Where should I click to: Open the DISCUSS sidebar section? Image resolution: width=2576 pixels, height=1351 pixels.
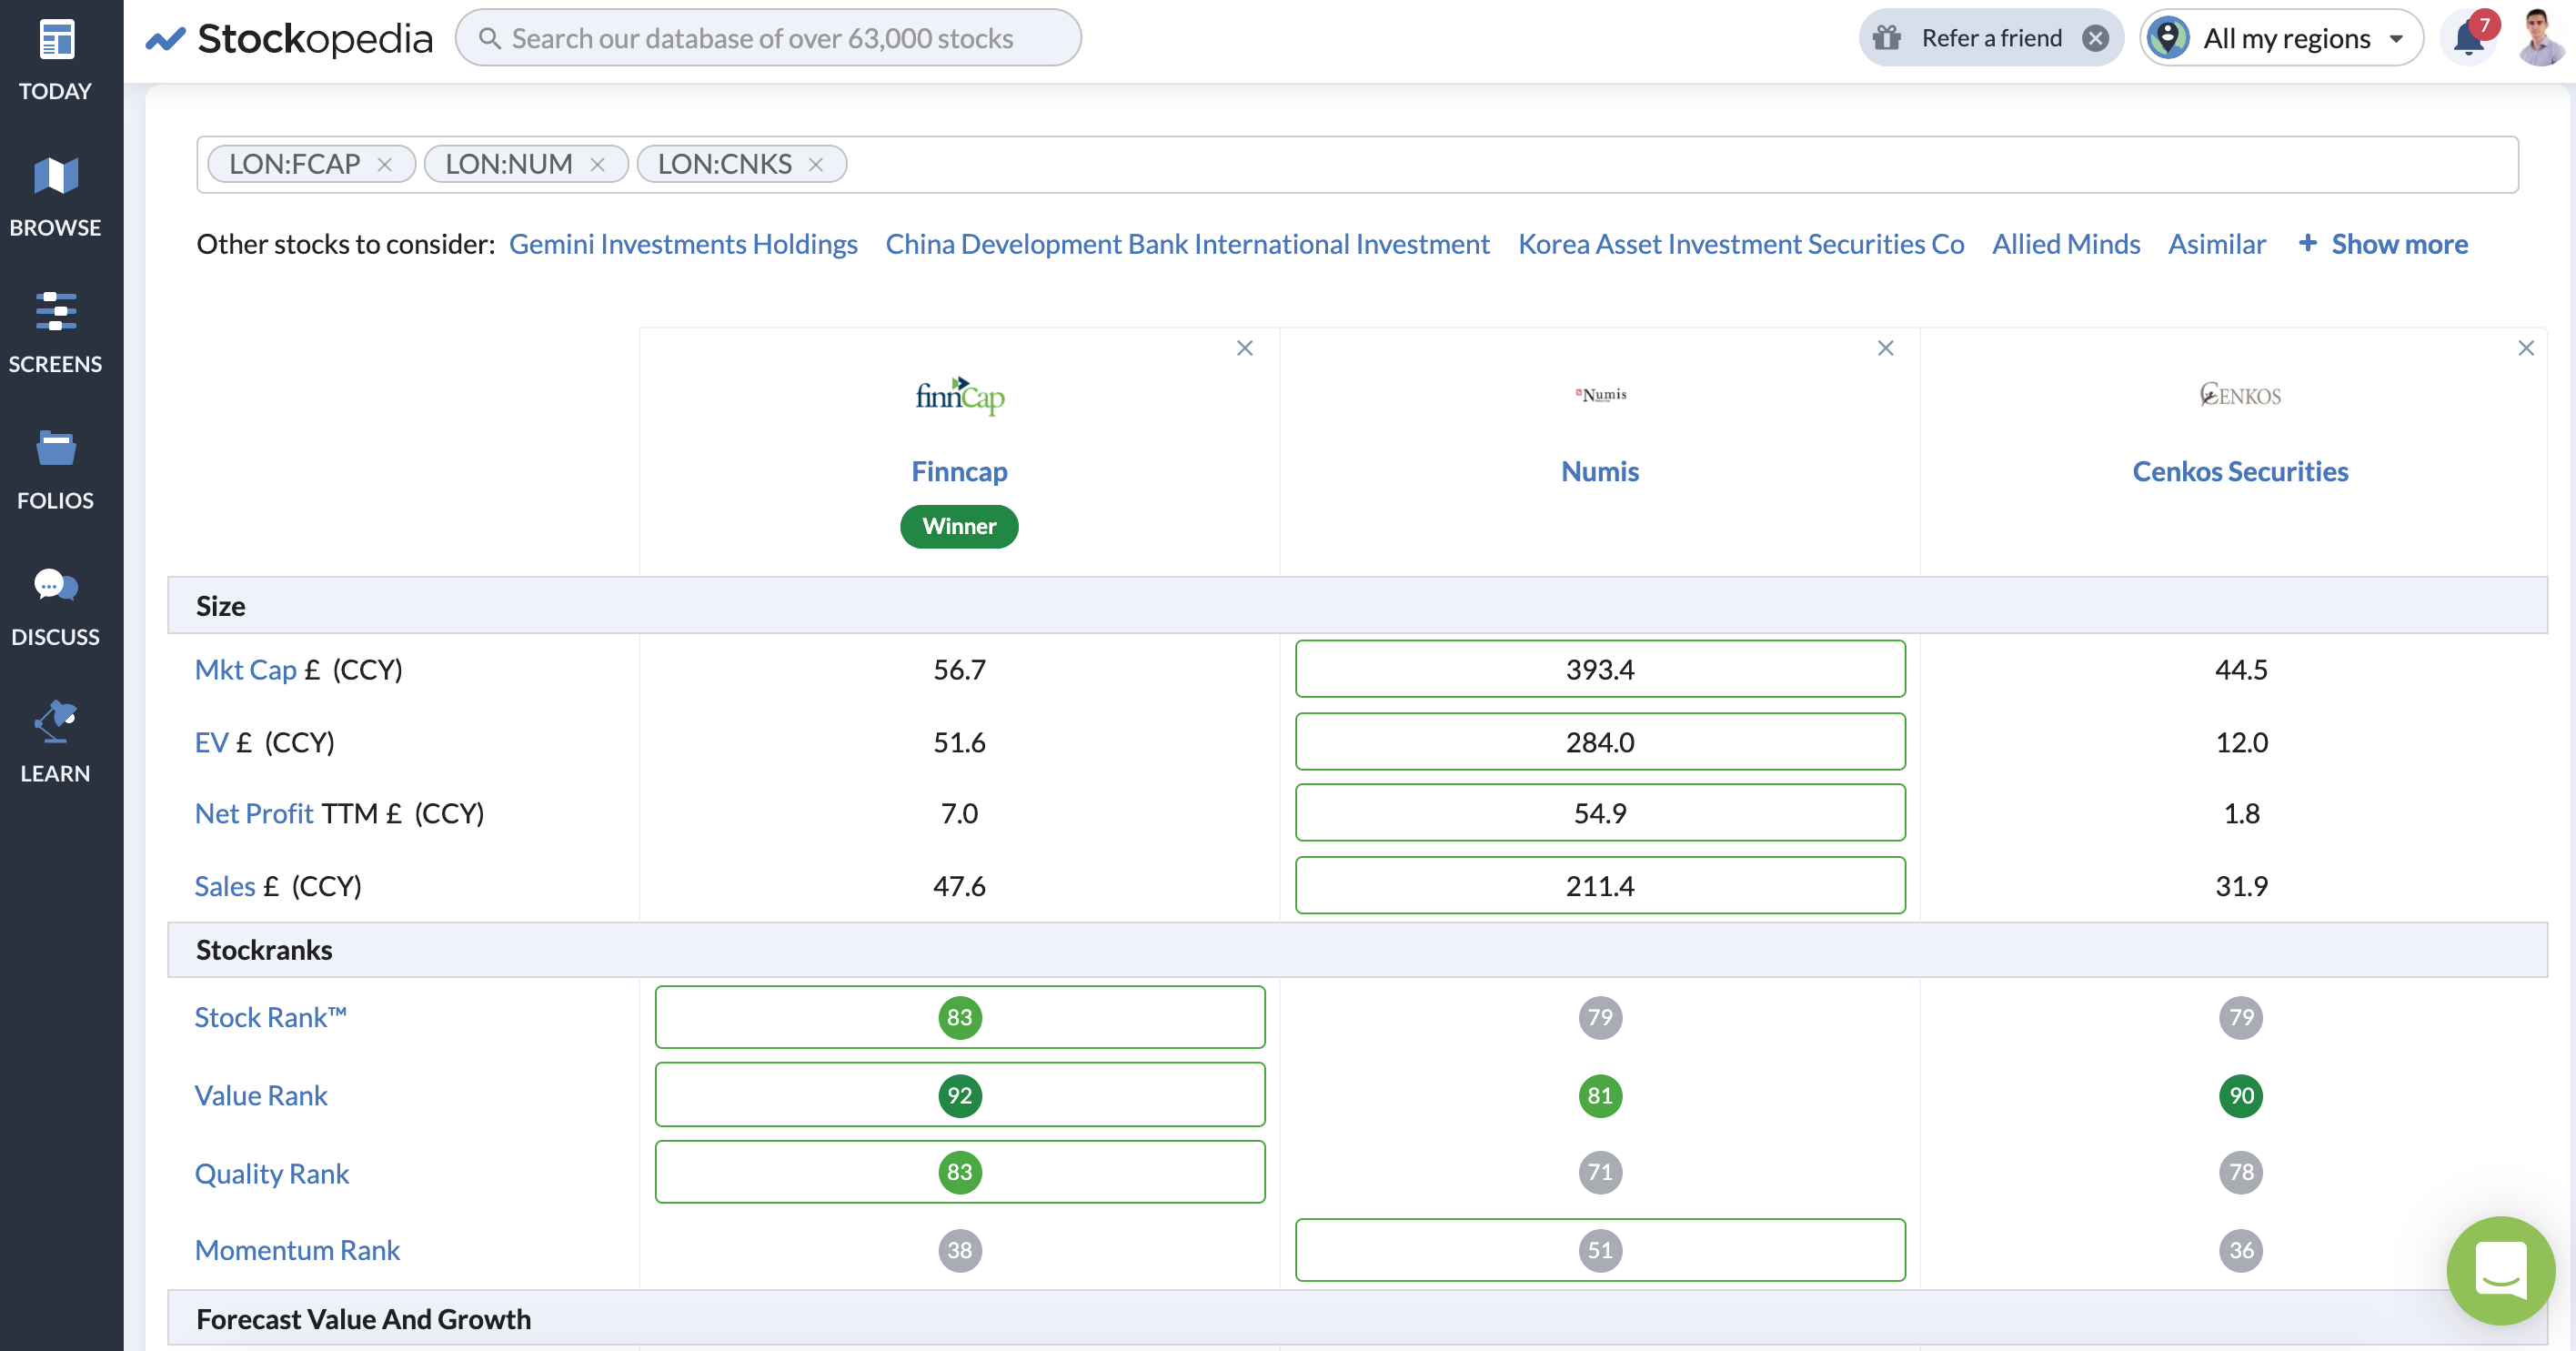coord(55,606)
